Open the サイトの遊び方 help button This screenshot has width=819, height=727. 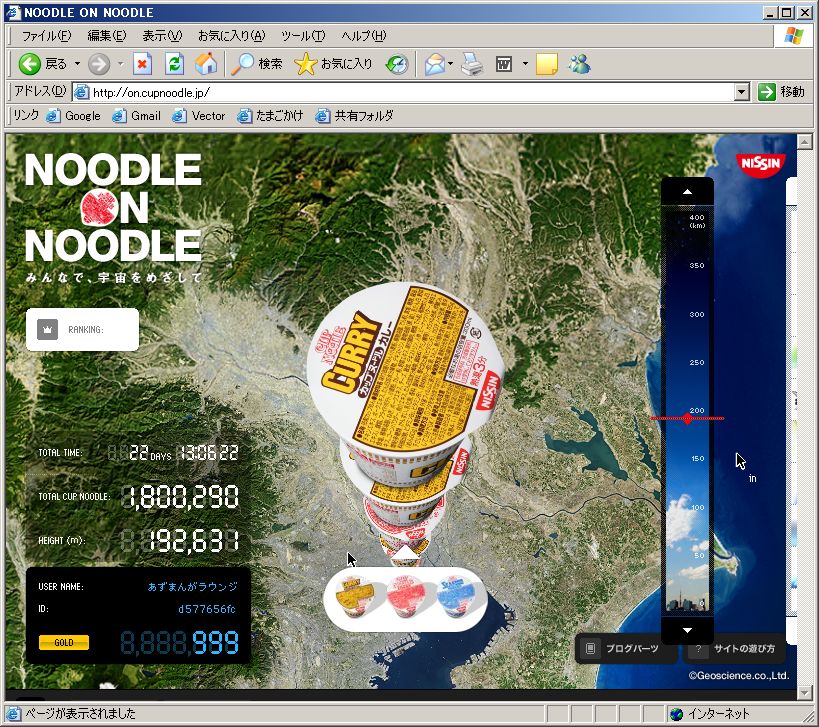(x=734, y=649)
